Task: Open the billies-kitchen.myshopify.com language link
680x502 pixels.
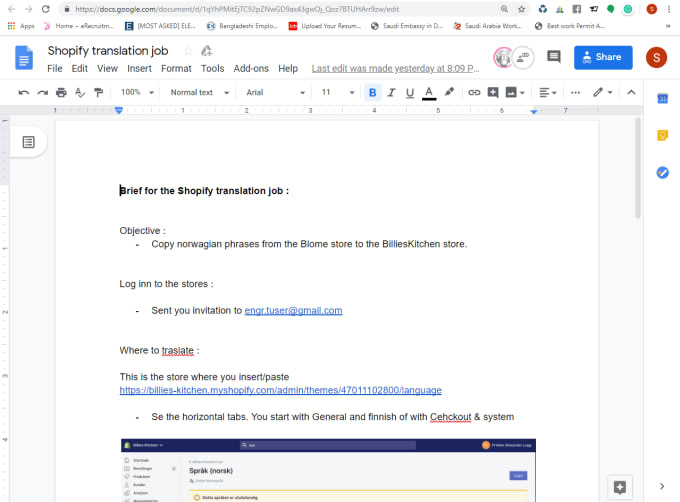Action: coord(281,390)
